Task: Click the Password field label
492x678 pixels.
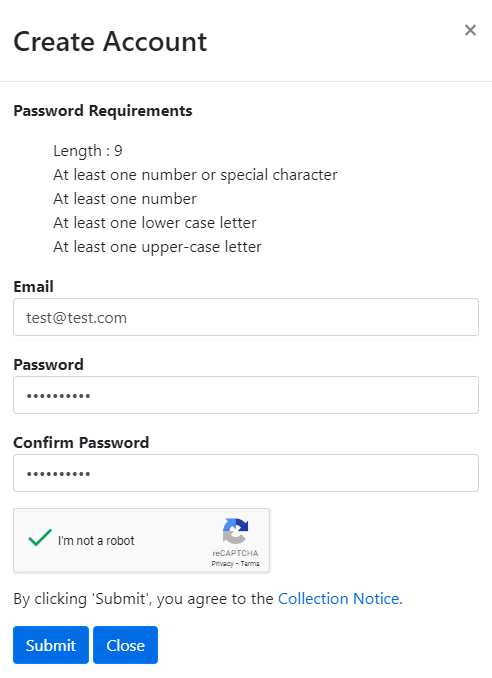Action: tap(48, 365)
